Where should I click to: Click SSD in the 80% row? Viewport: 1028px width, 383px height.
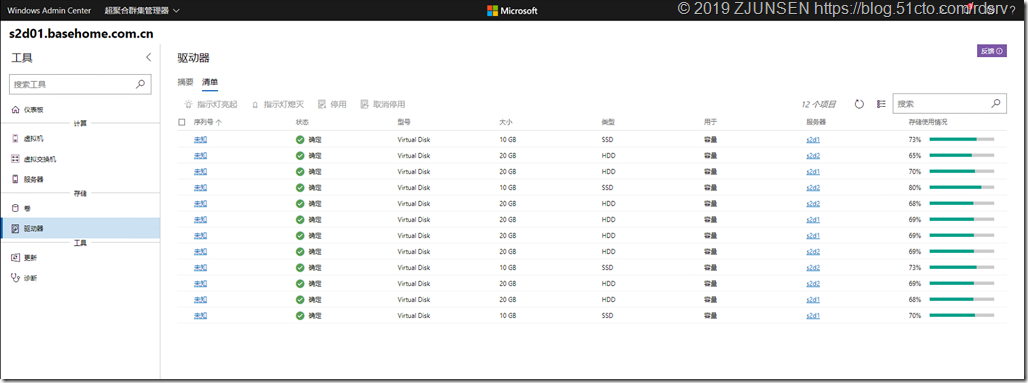click(x=607, y=188)
